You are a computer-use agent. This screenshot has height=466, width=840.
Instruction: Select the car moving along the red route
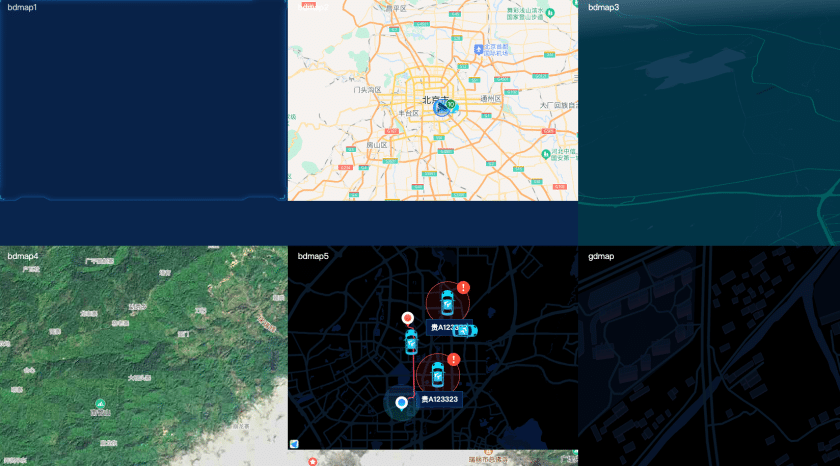click(411, 342)
